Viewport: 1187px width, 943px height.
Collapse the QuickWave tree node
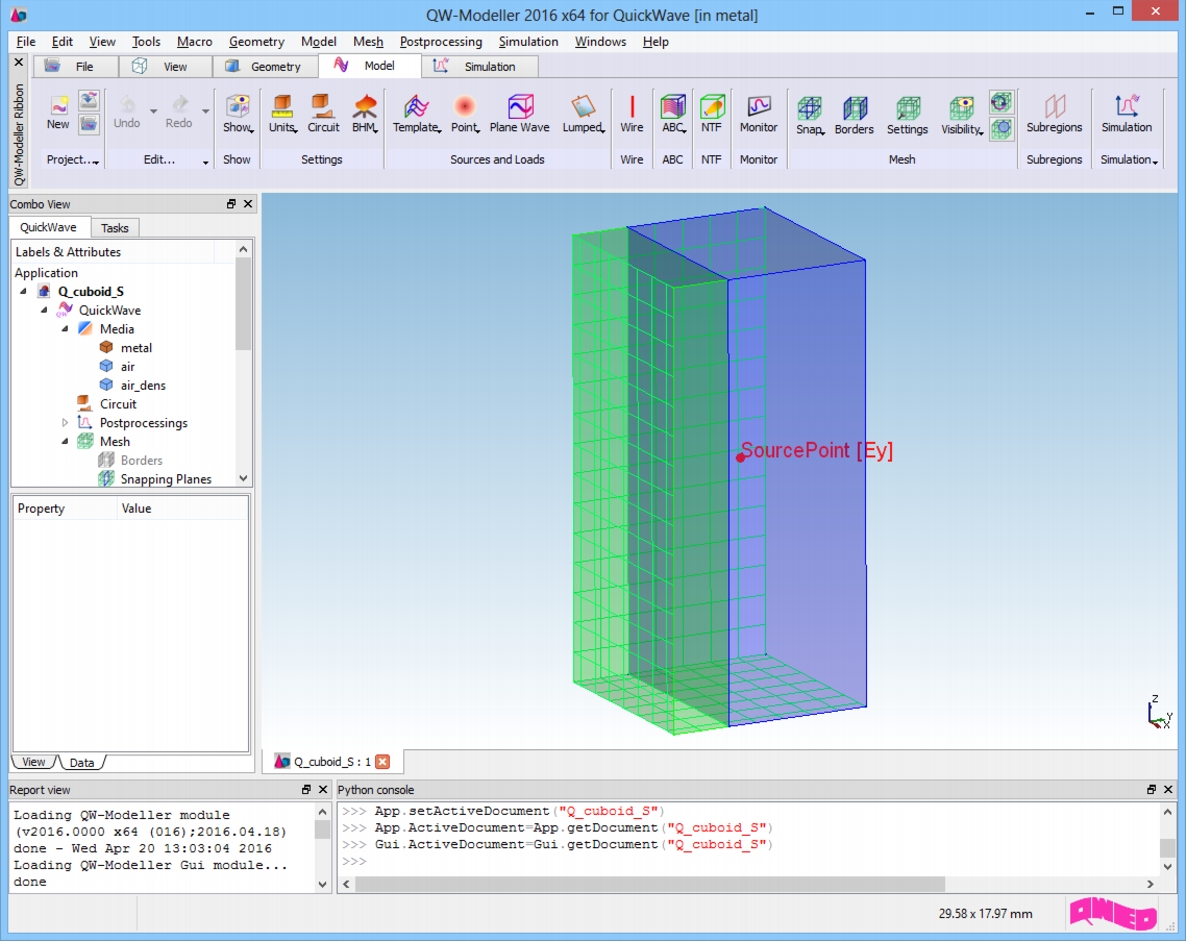click(44, 310)
